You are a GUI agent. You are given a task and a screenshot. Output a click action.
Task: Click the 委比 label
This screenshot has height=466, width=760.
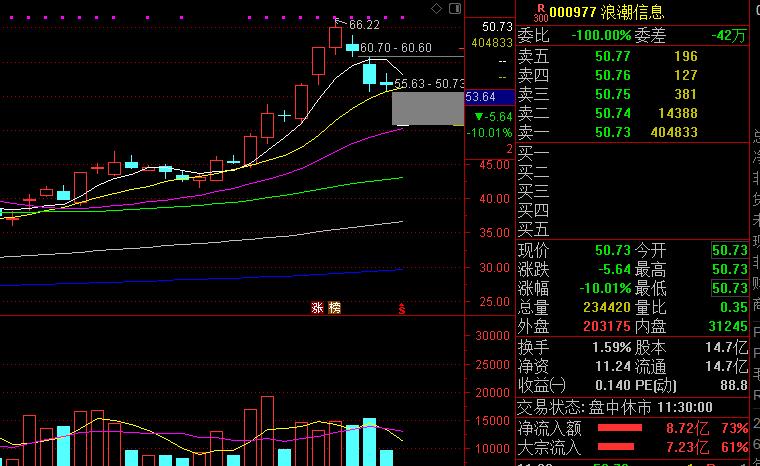tap(533, 35)
